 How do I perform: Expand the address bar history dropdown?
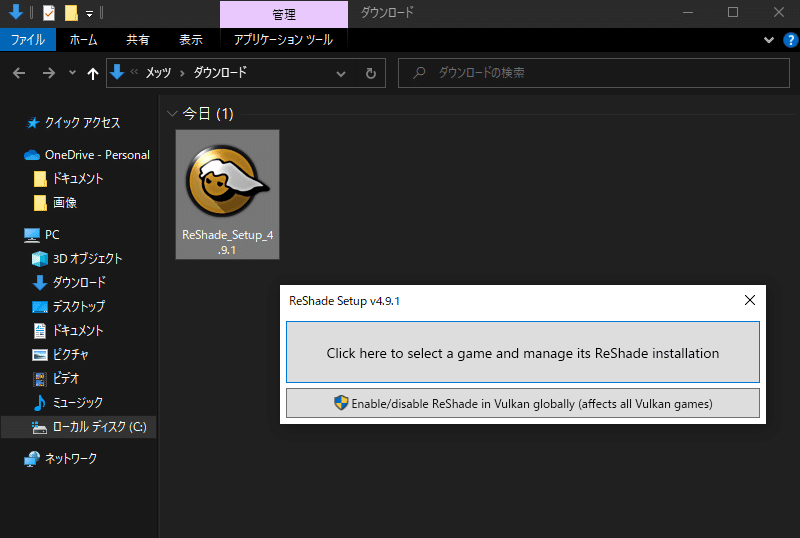tap(341, 74)
